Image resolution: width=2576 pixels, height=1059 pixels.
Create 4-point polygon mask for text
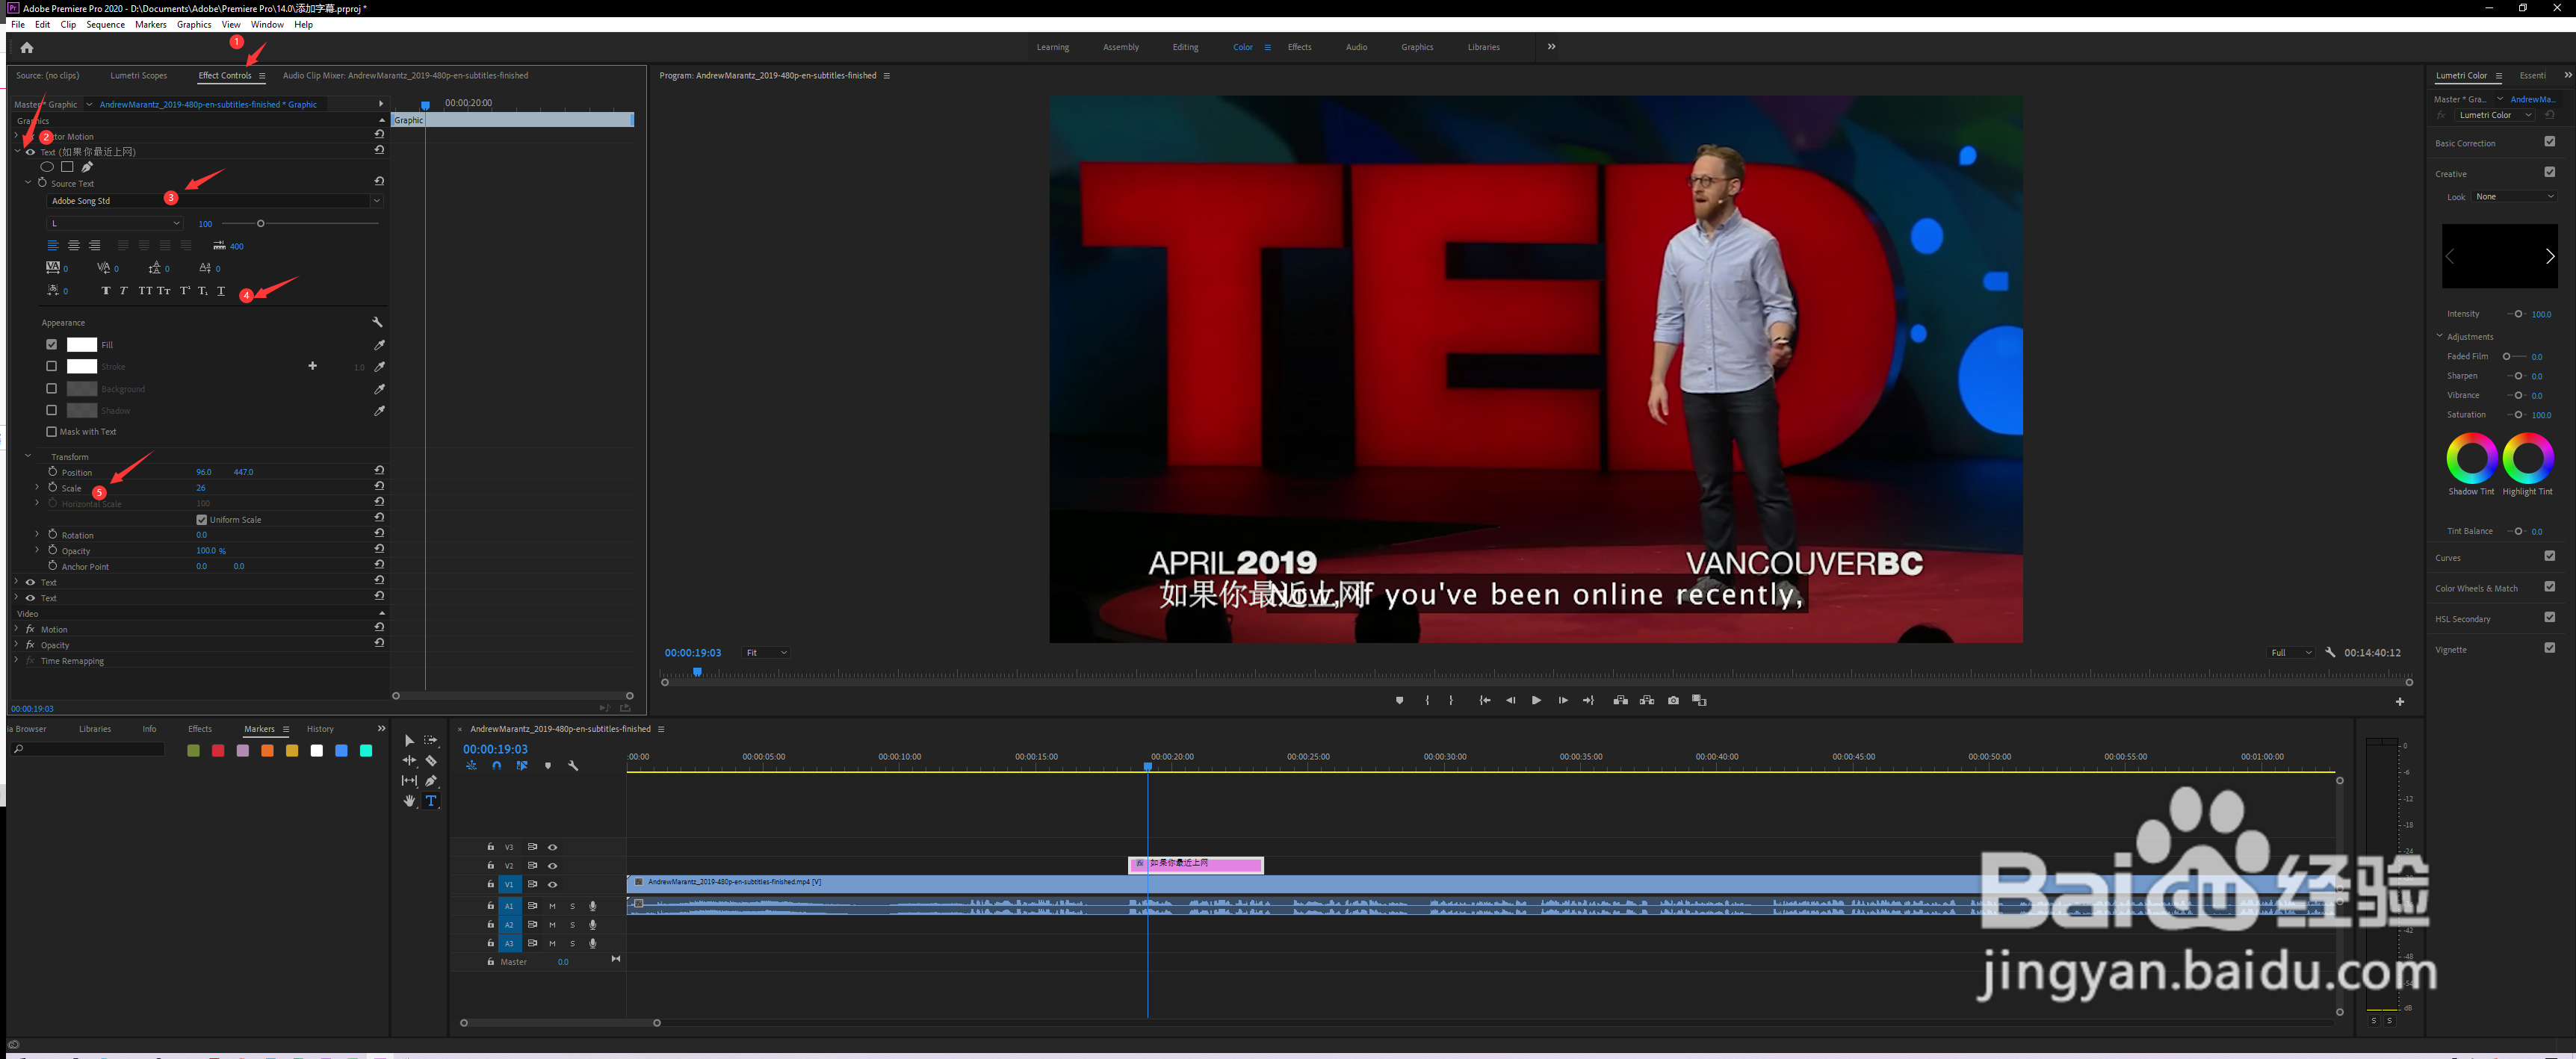(x=67, y=167)
